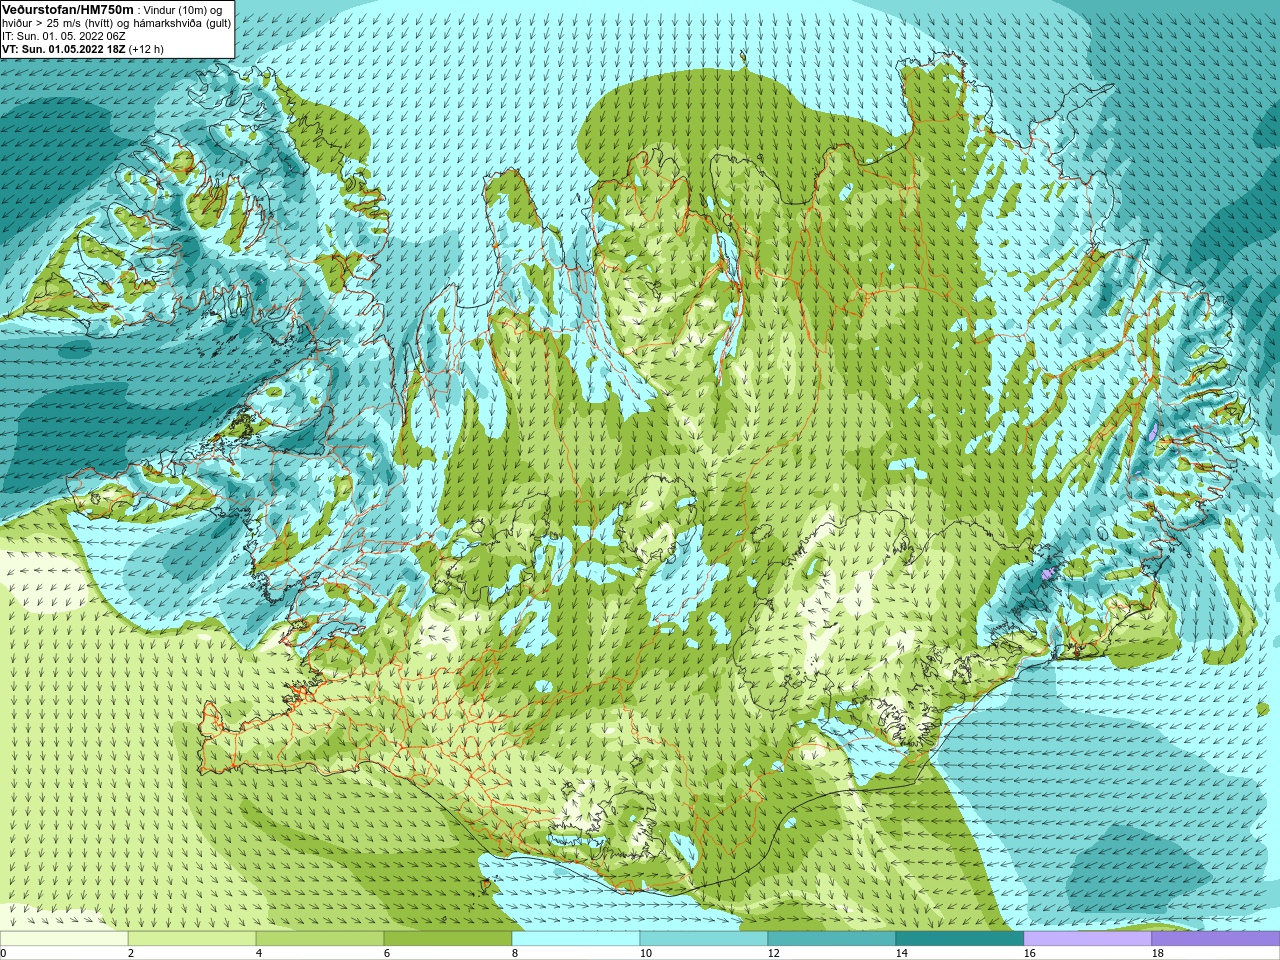Click the 14–16 m/s dark teal legend swatch
Image resolution: width=1280 pixels, height=960 pixels.
tap(960, 938)
